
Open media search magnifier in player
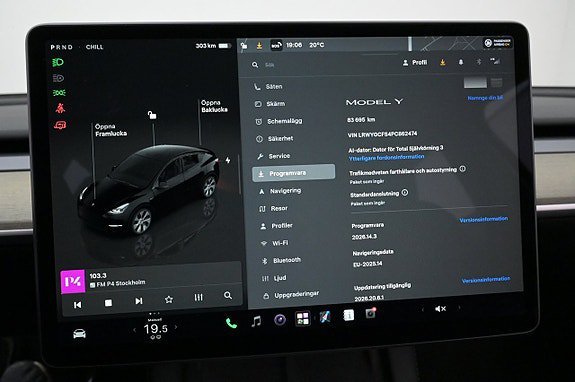coord(228,295)
